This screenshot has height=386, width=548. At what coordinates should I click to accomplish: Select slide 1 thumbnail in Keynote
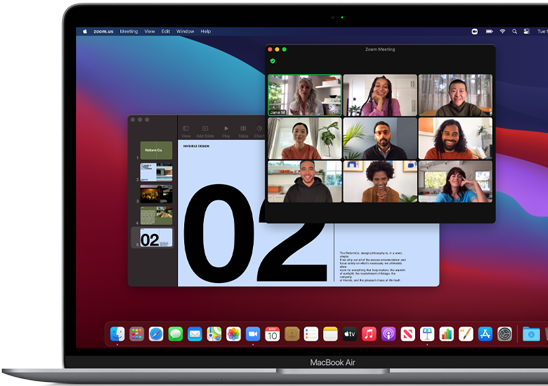point(156,150)
